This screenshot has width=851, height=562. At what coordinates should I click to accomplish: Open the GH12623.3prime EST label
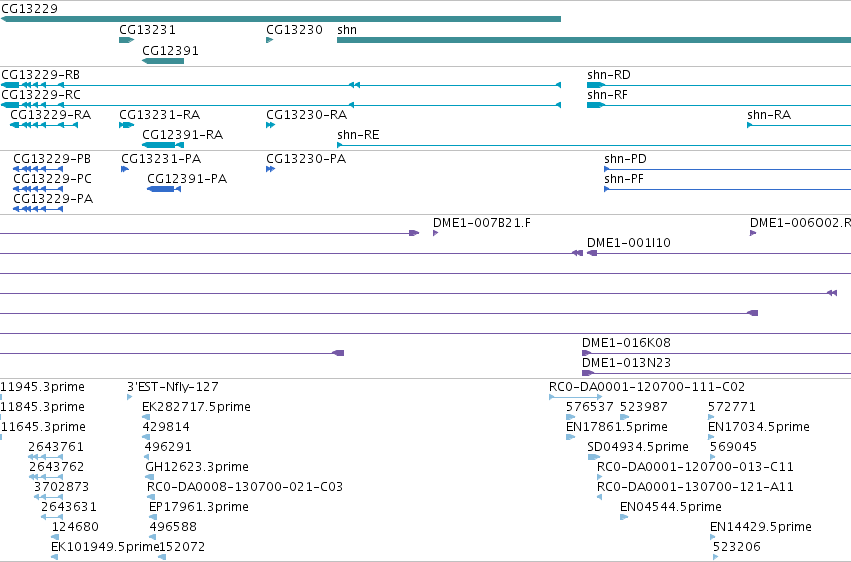(197, 467)
